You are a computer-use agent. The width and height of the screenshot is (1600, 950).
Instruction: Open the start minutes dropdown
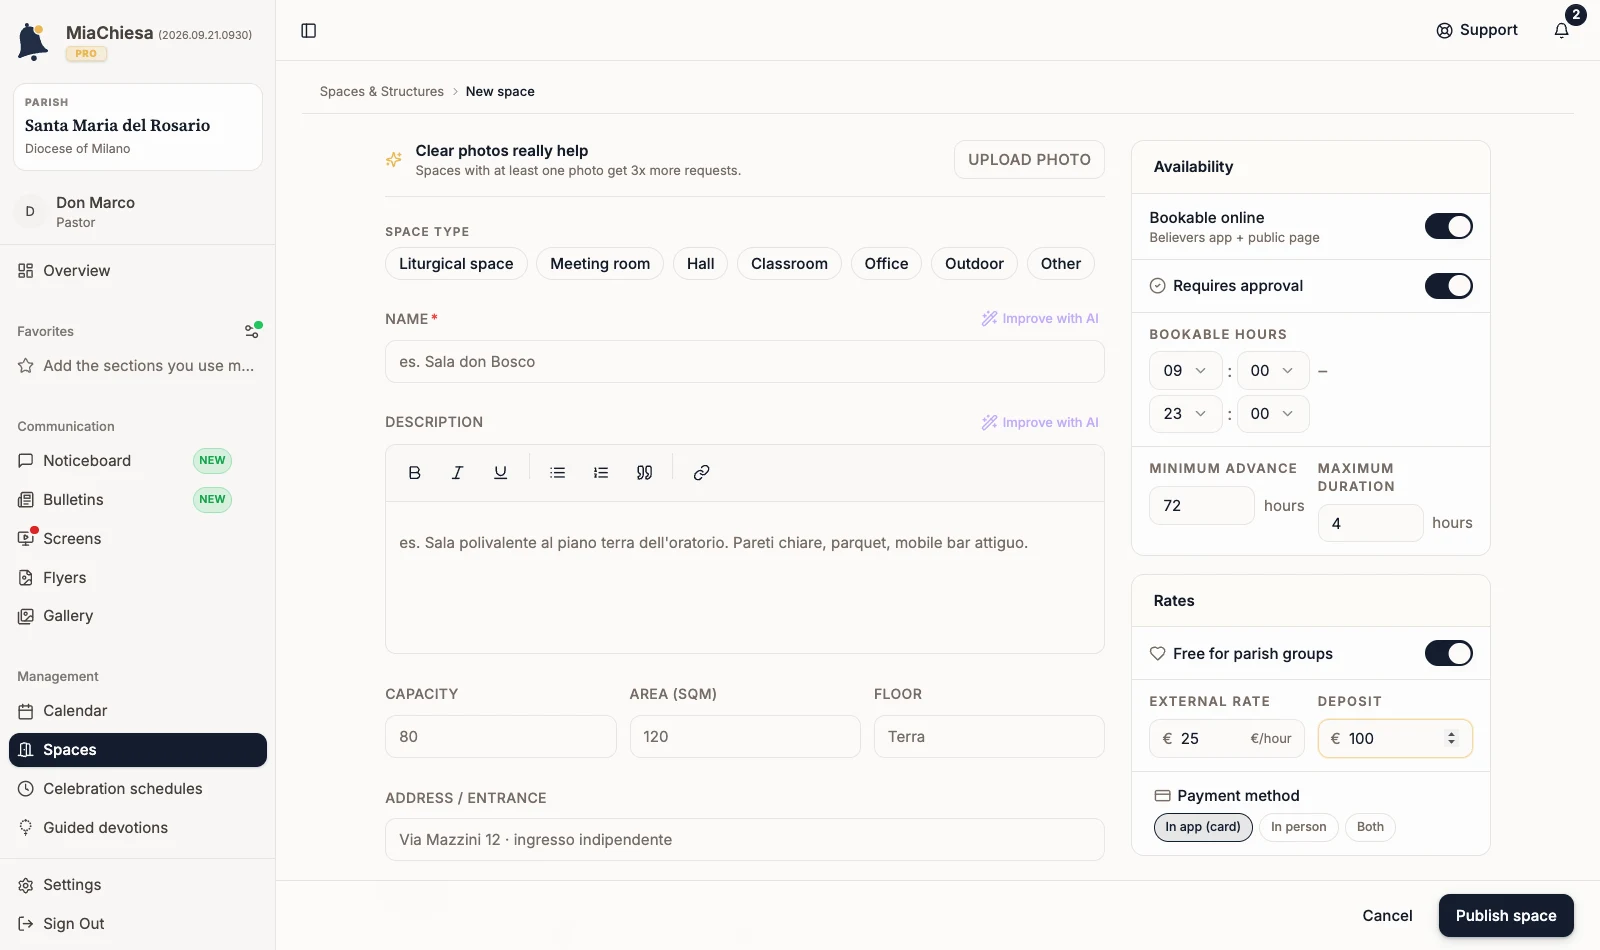point(1273,371)
